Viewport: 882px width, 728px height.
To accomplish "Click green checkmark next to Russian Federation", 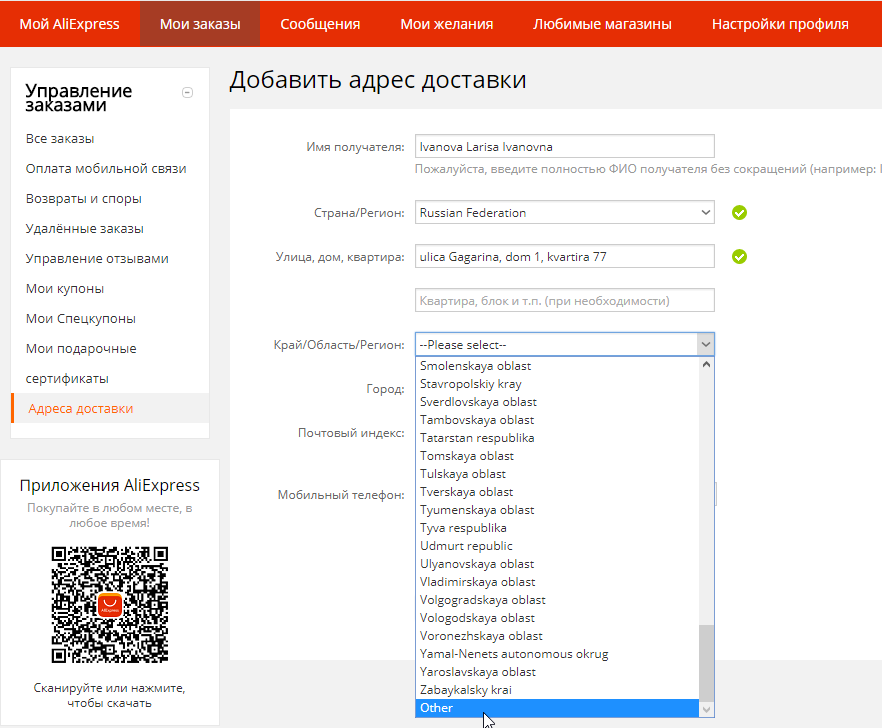I will [739, 213].
